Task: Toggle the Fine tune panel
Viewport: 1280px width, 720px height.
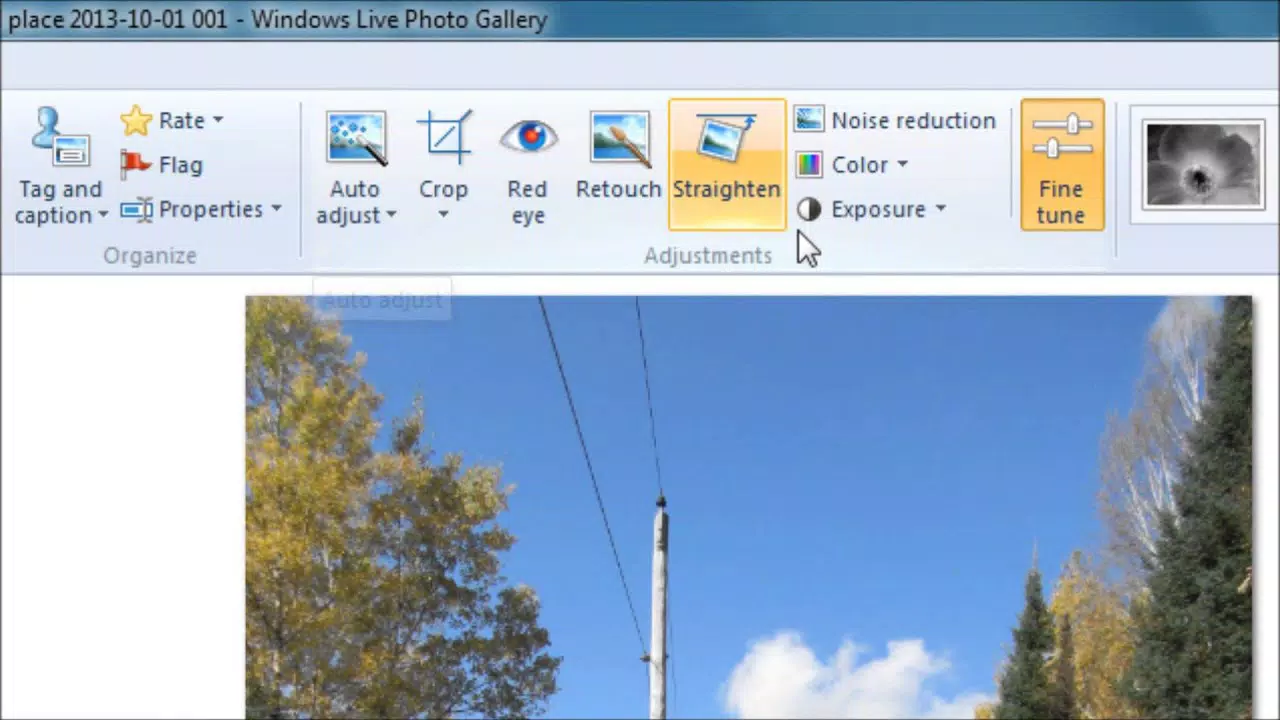Action: [1062, 165]
